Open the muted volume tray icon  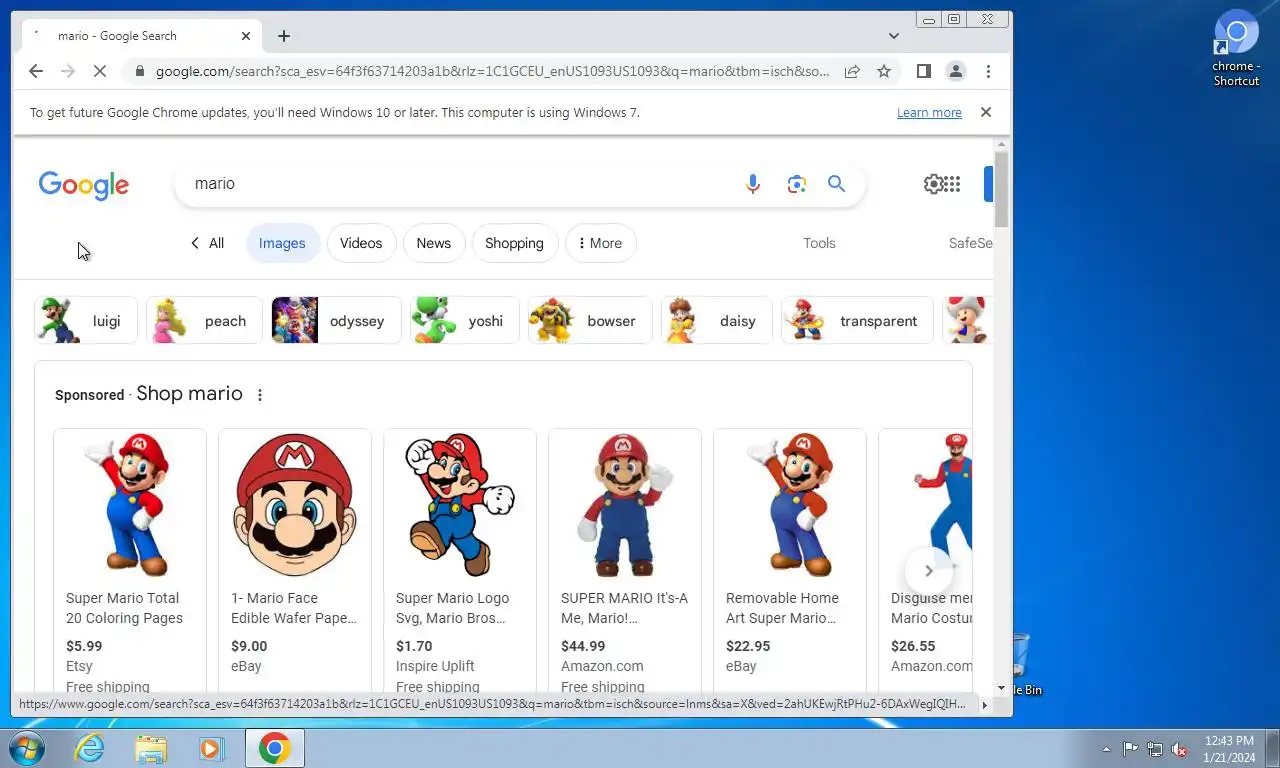(x=1179, y=749)
